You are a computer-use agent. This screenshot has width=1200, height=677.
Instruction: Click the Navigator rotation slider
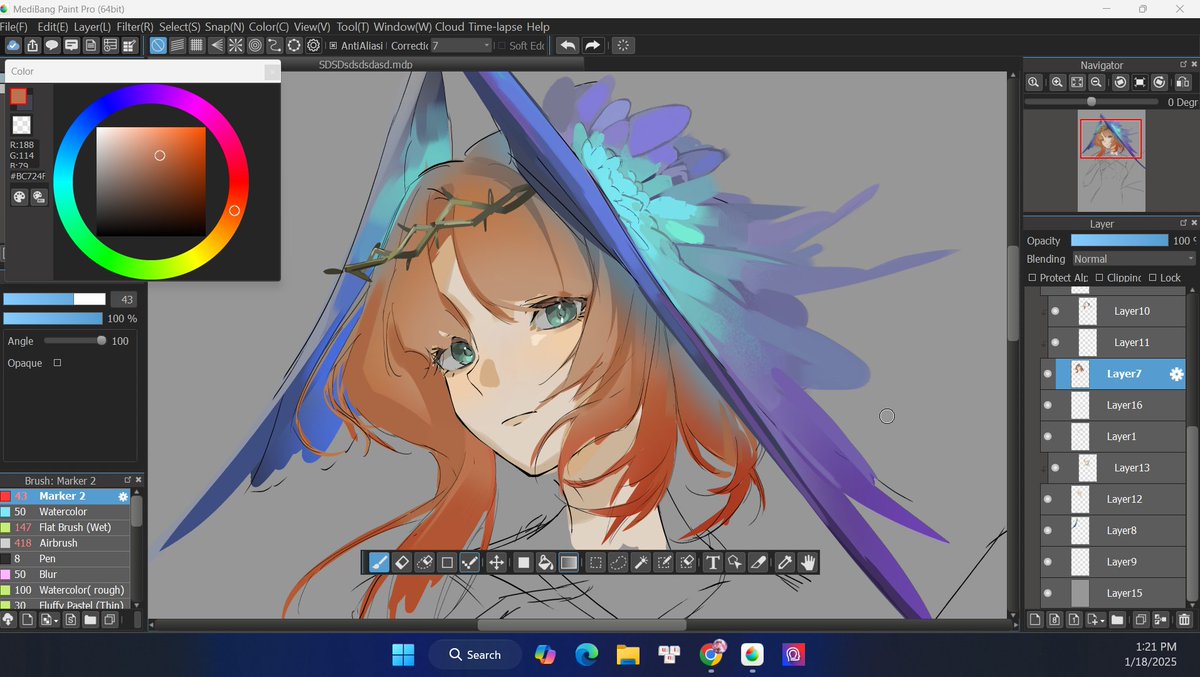tap(1093, 102)
